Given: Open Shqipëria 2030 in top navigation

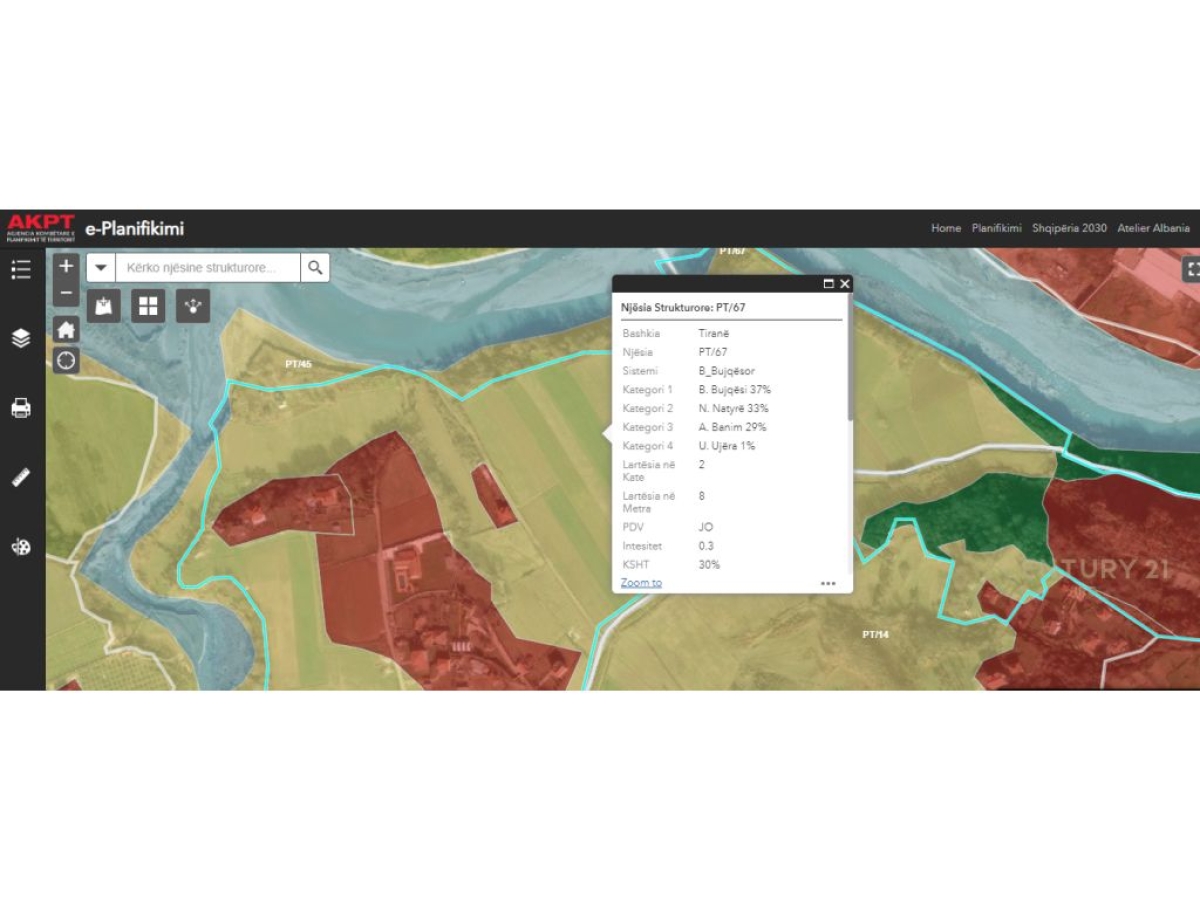Looking at the screenshot, I should [x=1070, y=228].
